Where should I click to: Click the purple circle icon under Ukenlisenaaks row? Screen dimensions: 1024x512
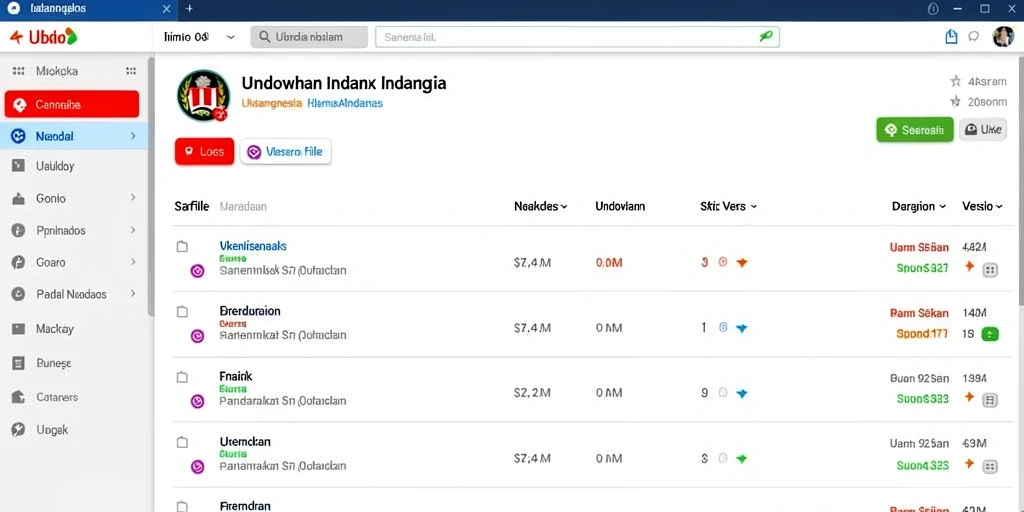[197, 270]
